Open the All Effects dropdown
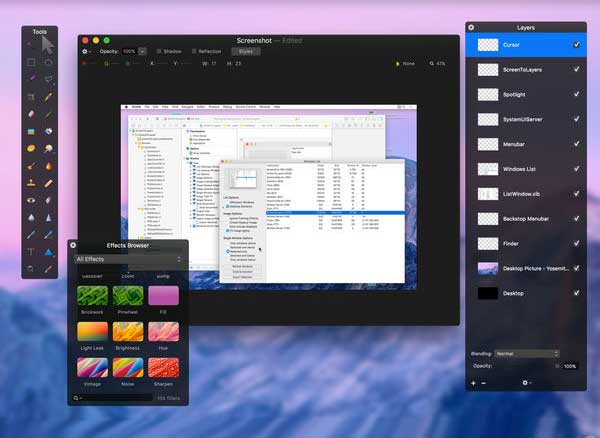 click(128, 259)
